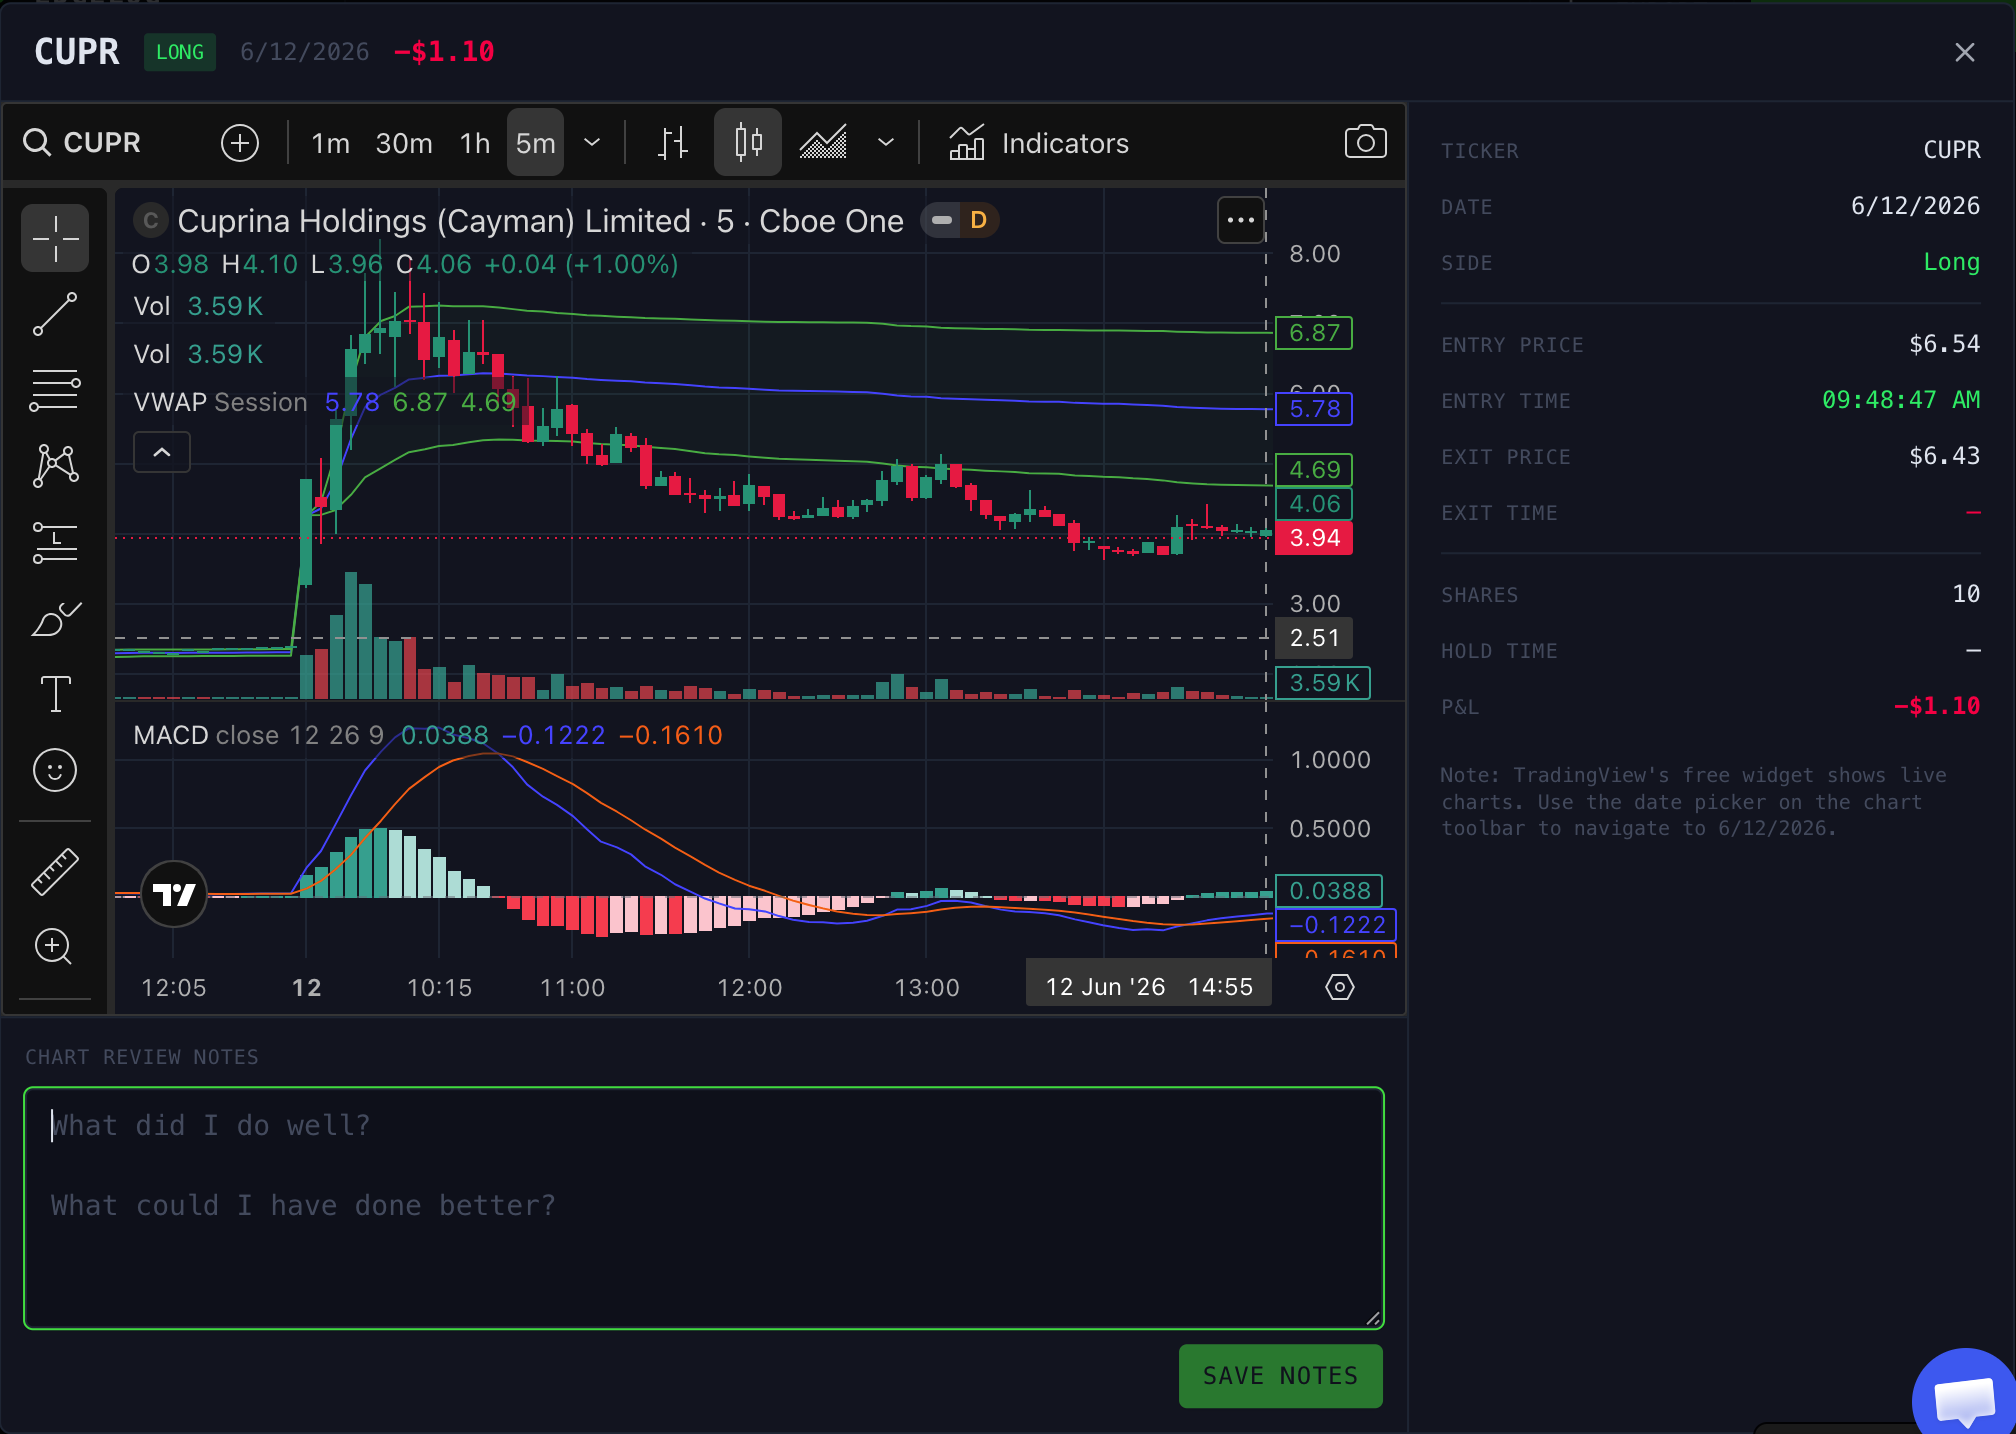
Task: Click the 12 Jun '26 14:55 time label
Action: point(1149,987)
